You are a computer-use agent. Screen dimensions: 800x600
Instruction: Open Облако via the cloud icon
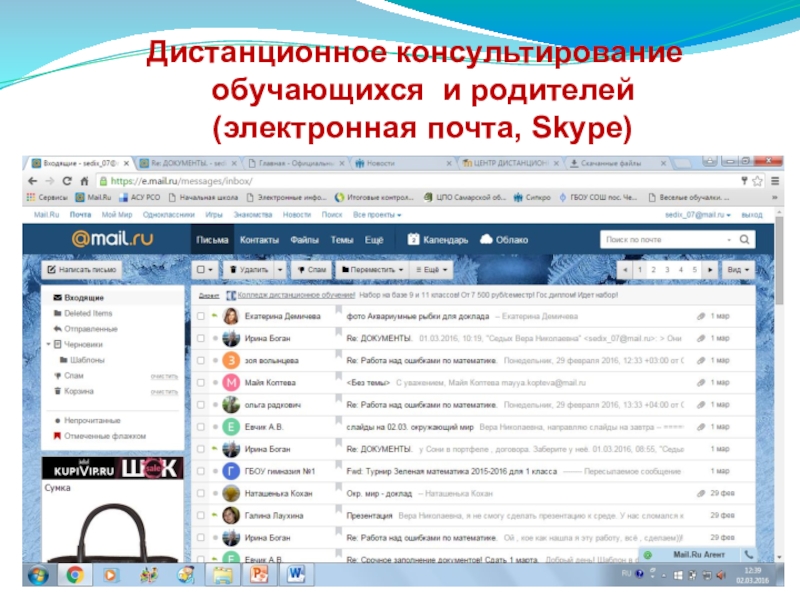[x=487, y=240]
